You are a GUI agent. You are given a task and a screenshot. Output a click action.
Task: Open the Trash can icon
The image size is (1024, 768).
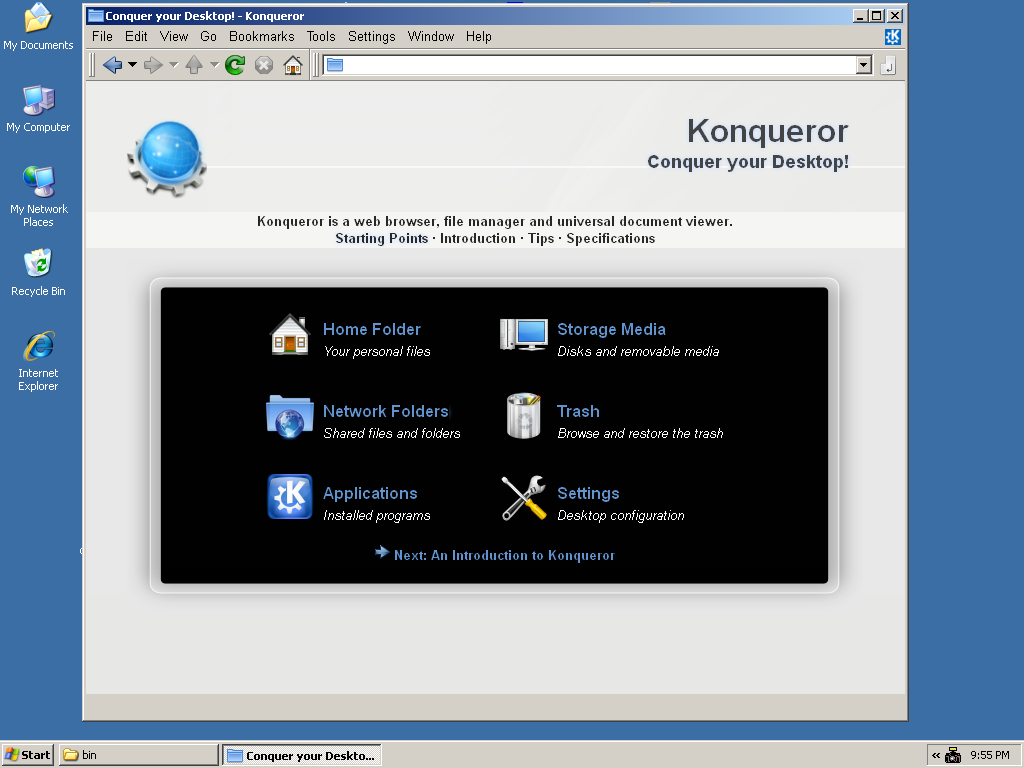click(x=524, y=416)
